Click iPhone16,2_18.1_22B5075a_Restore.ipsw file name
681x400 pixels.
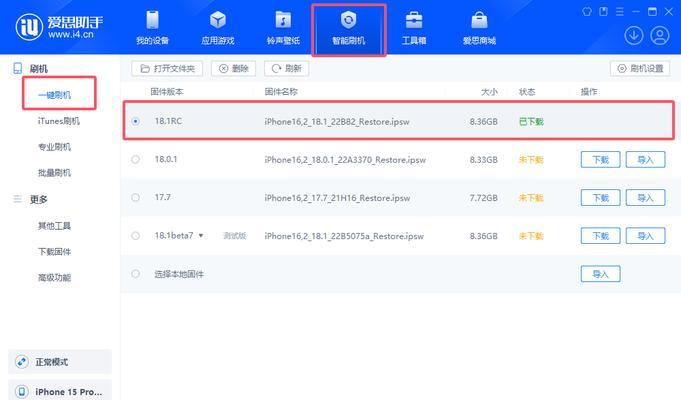coord(344,236)
